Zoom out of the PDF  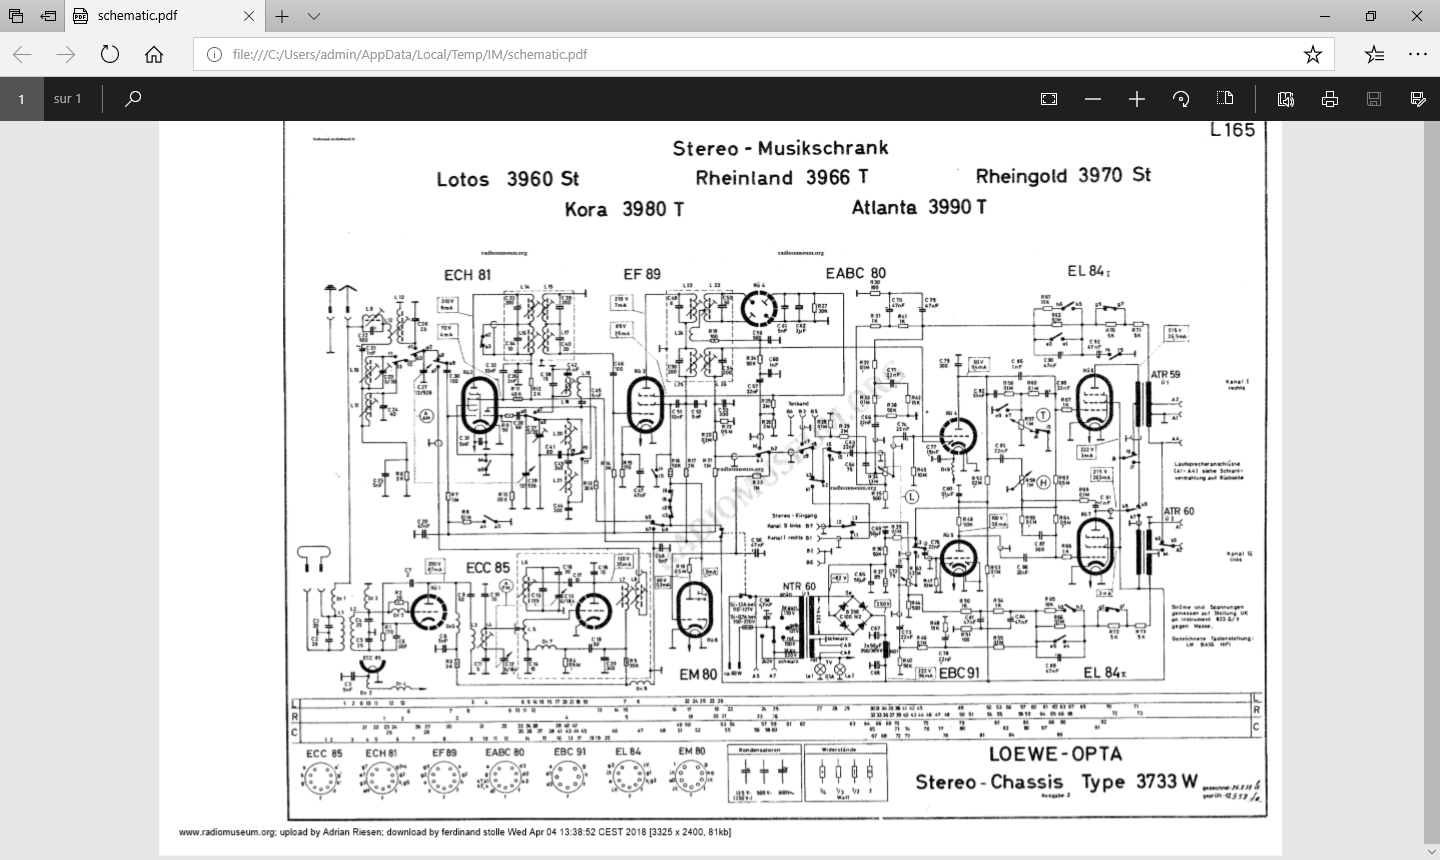1093,99
